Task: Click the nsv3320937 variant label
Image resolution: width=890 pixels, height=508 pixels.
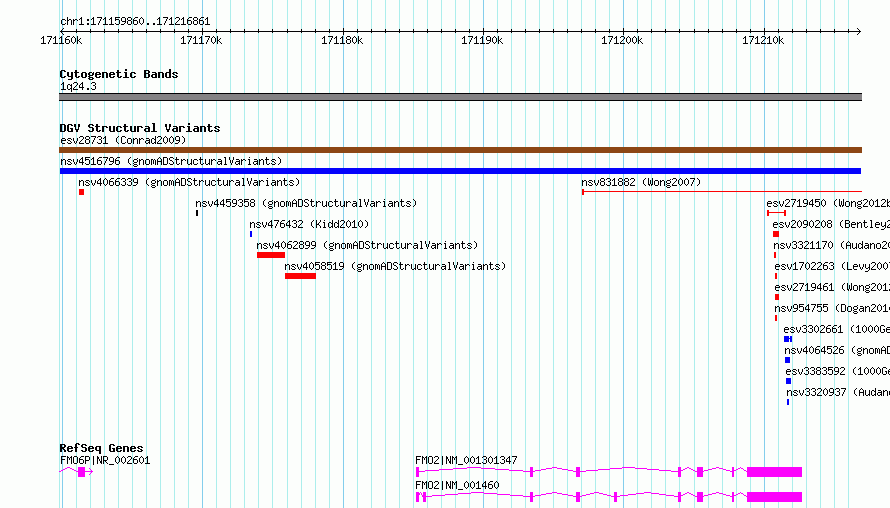Action: [x=838, y=392]
